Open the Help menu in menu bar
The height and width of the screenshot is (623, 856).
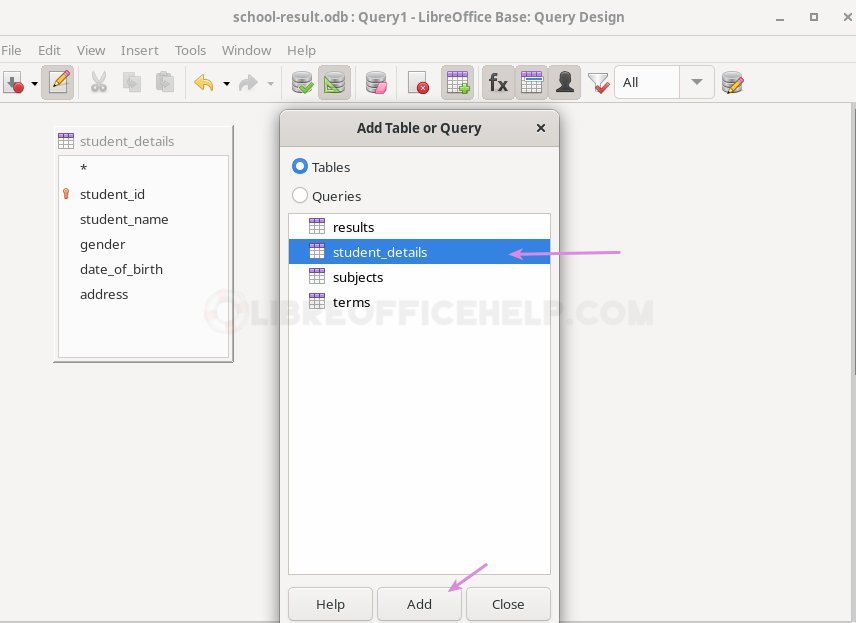[x=301, y=50]
